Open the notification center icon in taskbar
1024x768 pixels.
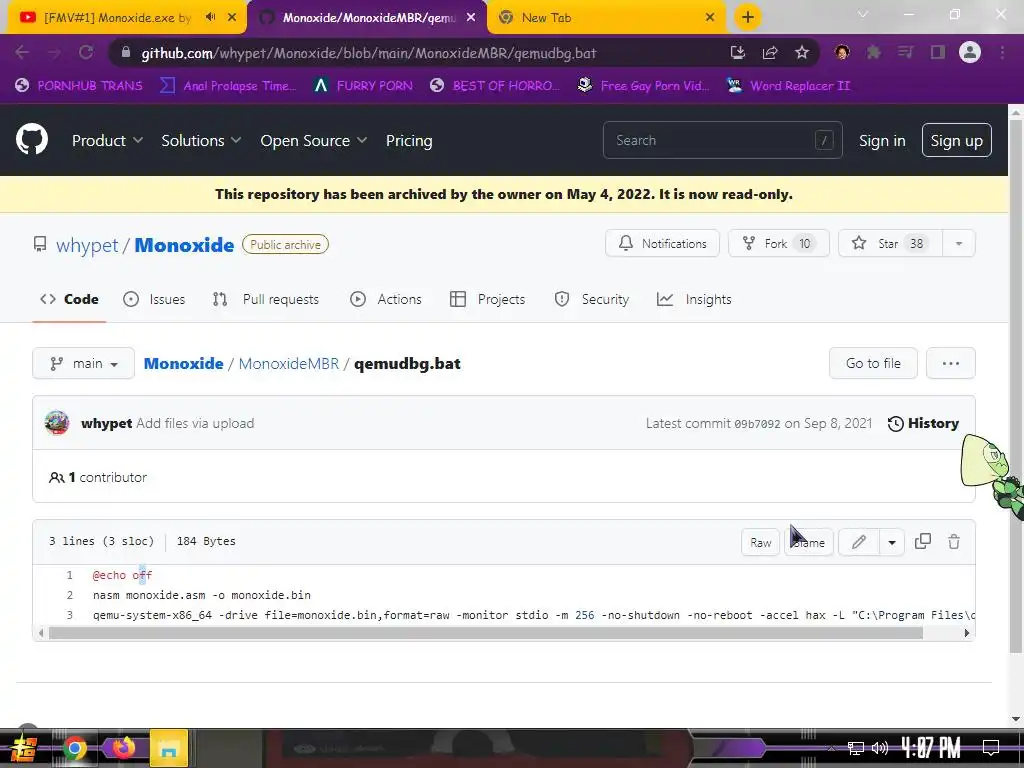pos(991,748)
